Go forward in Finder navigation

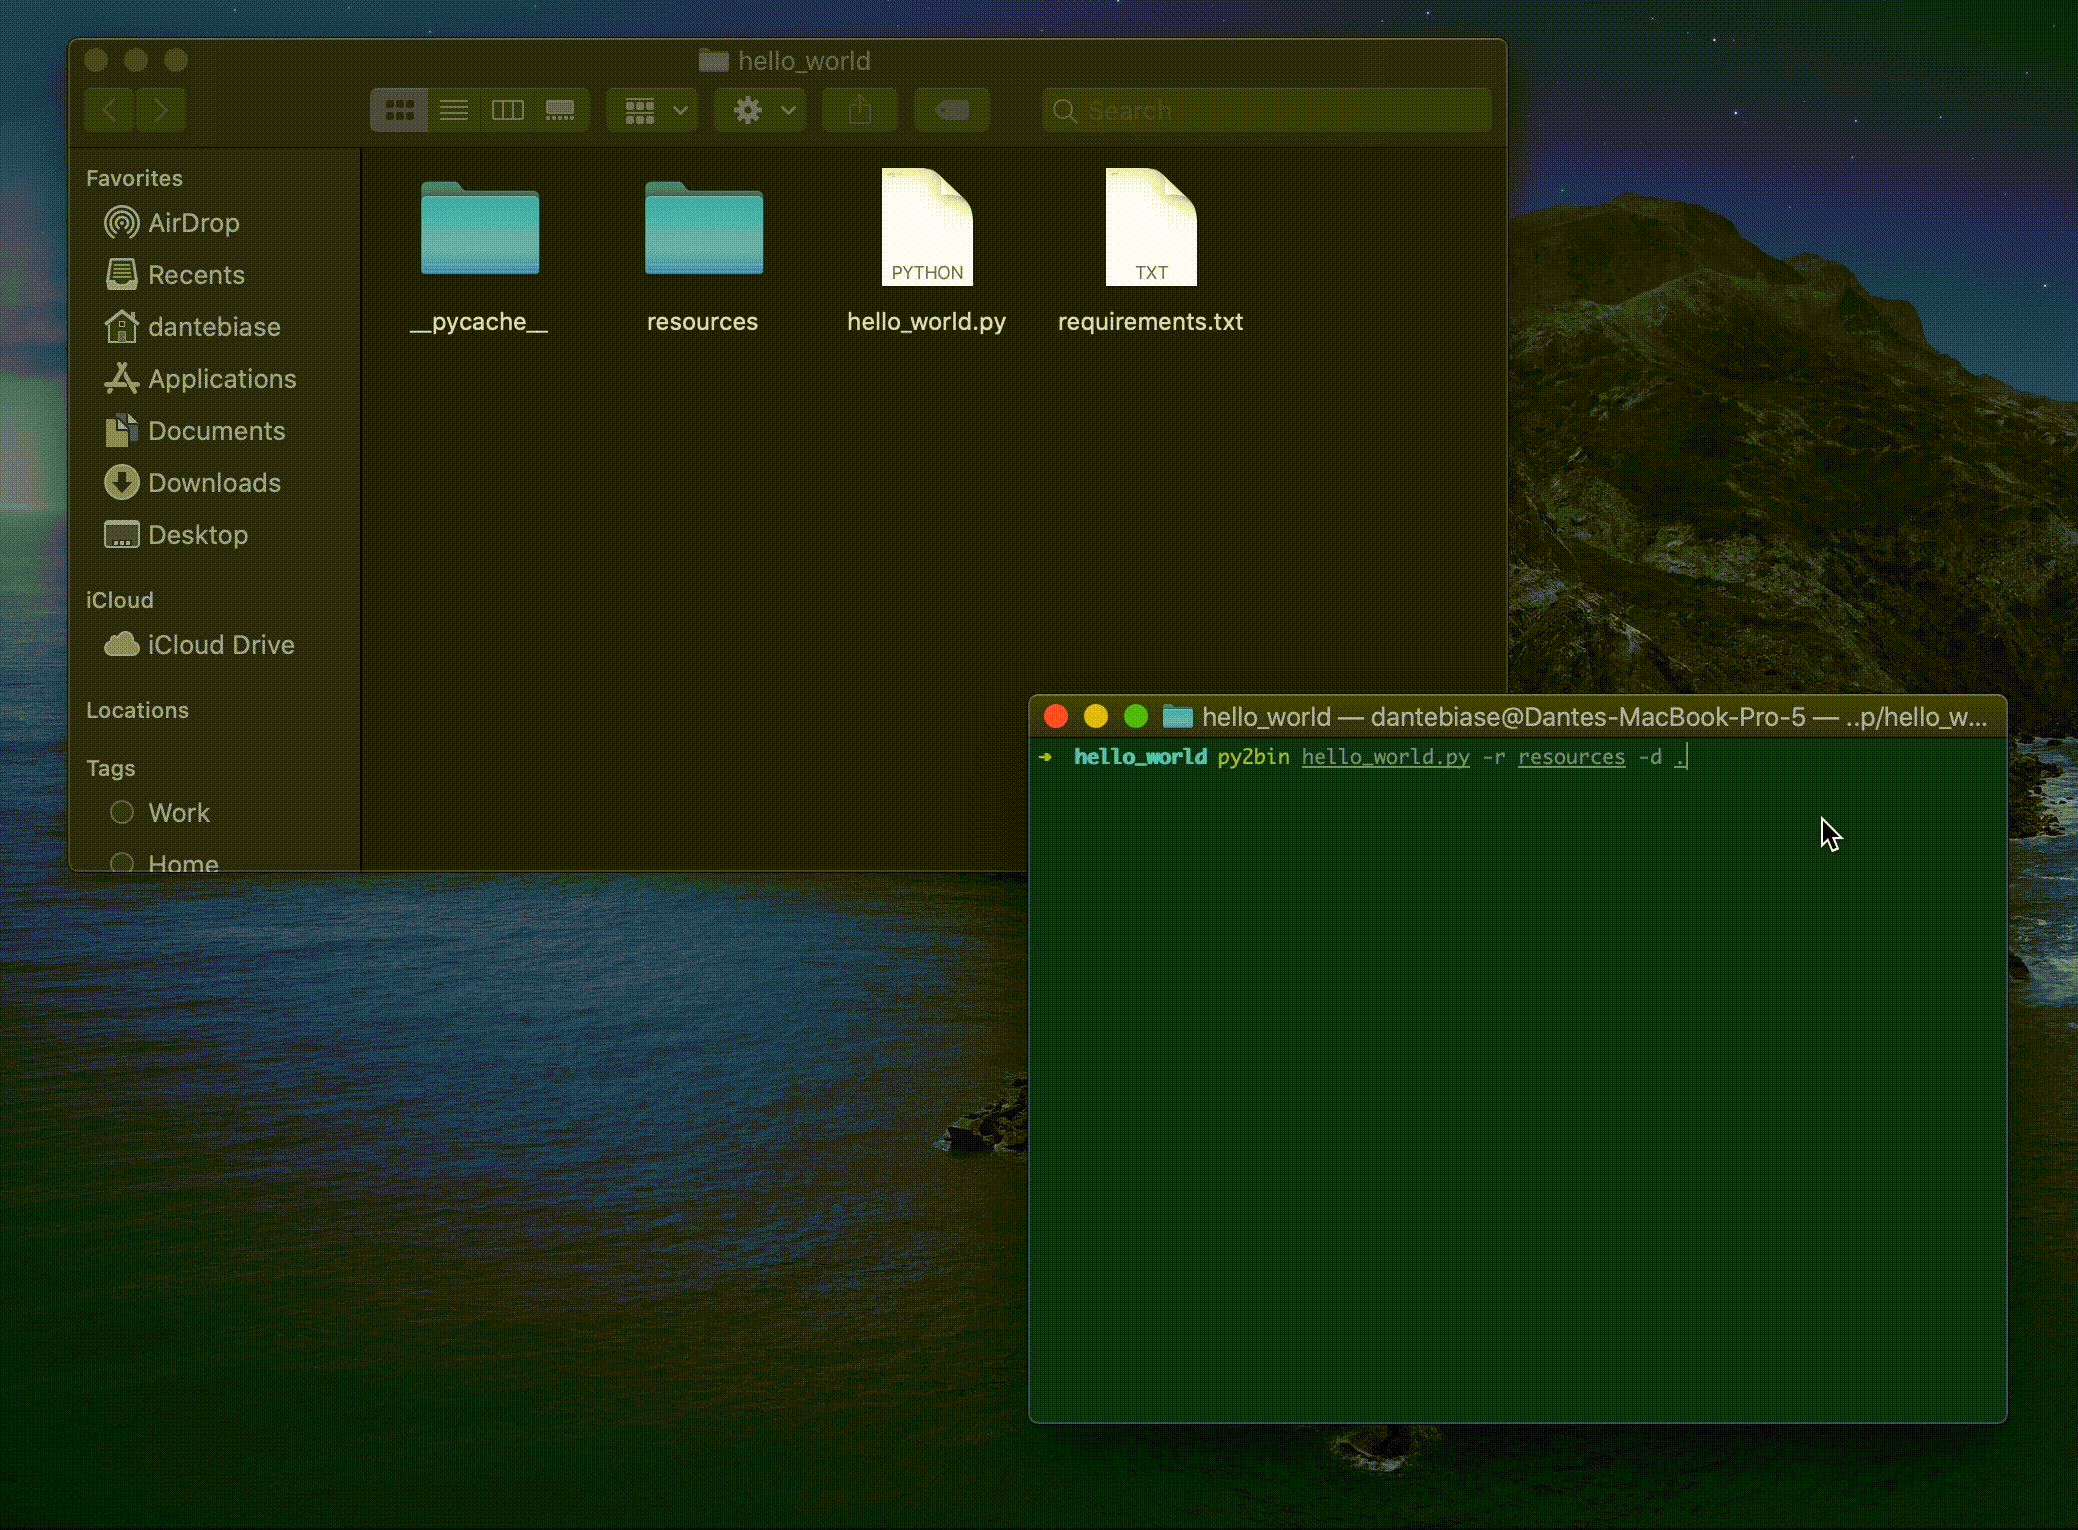pos(161,110)
